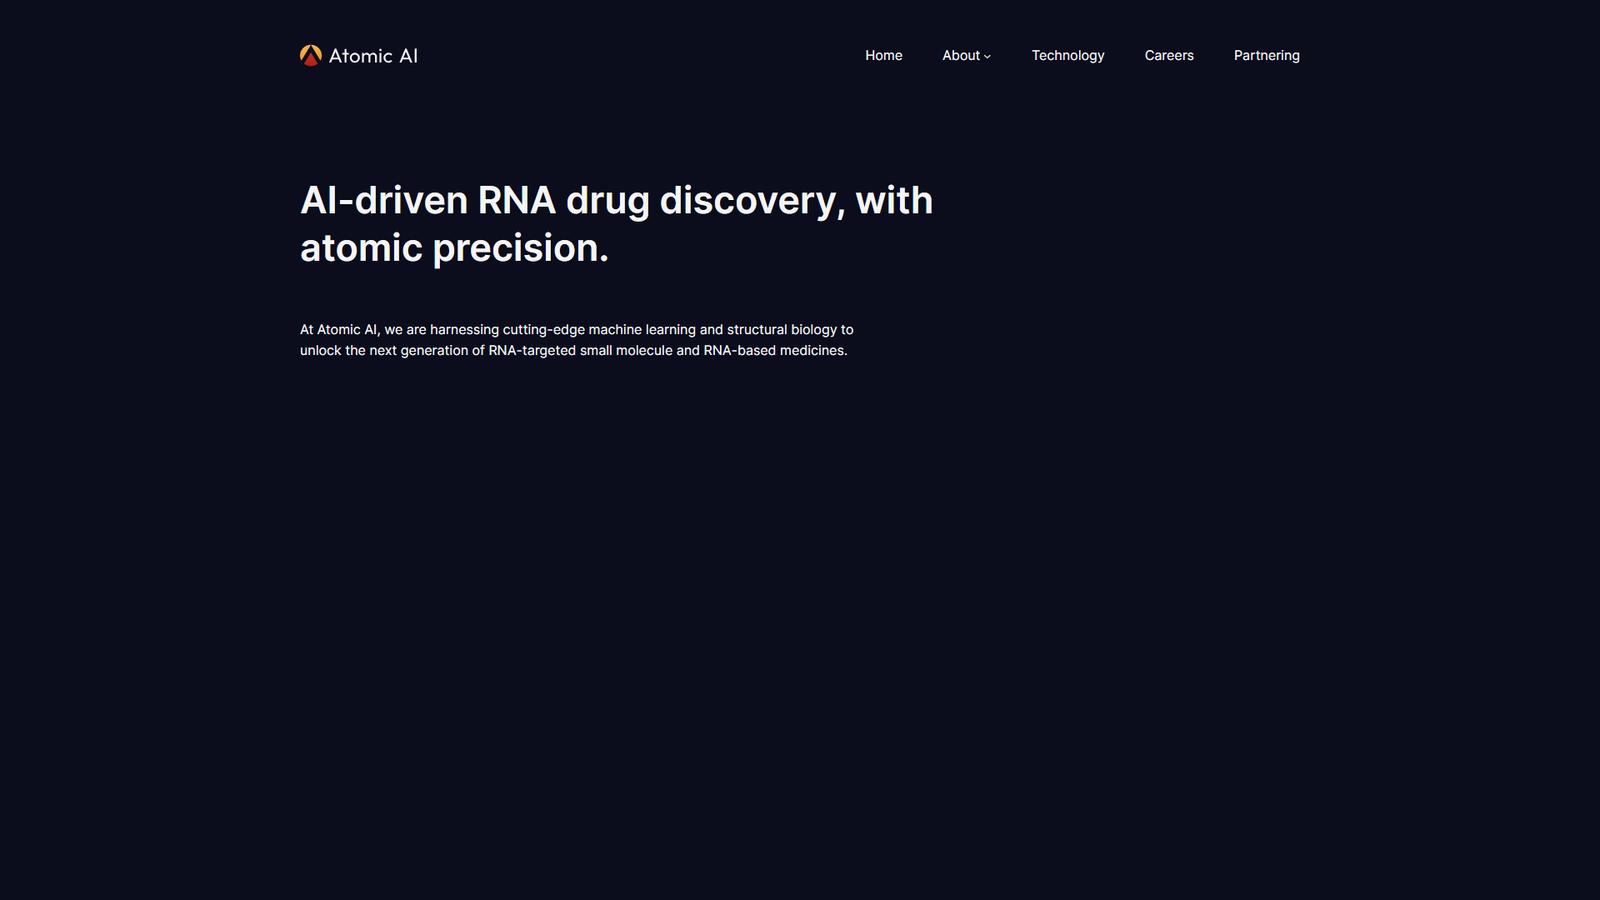Visit the Partnering page
The width and height of the screenshot is (1600, 900).
pyautogui.click(x=1267, y=56)
